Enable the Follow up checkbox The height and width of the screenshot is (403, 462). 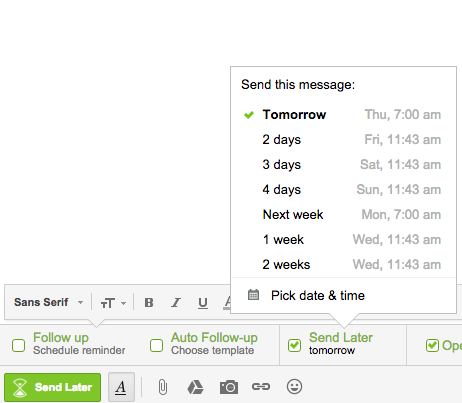click(18, 345)
